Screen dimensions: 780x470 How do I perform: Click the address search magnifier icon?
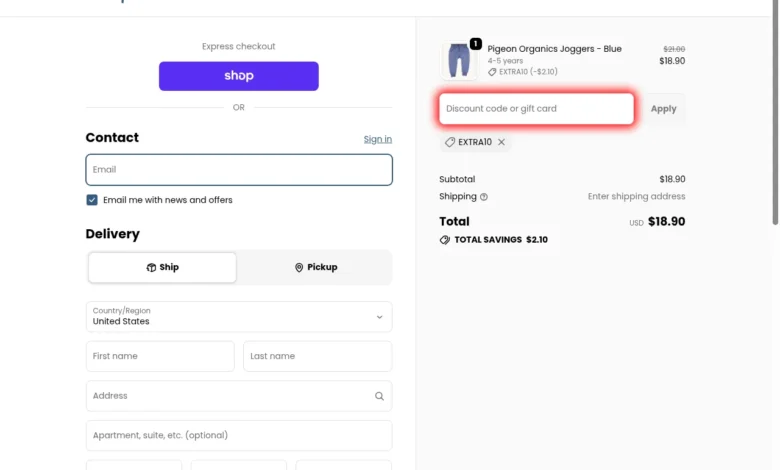(x=379, y=396)
